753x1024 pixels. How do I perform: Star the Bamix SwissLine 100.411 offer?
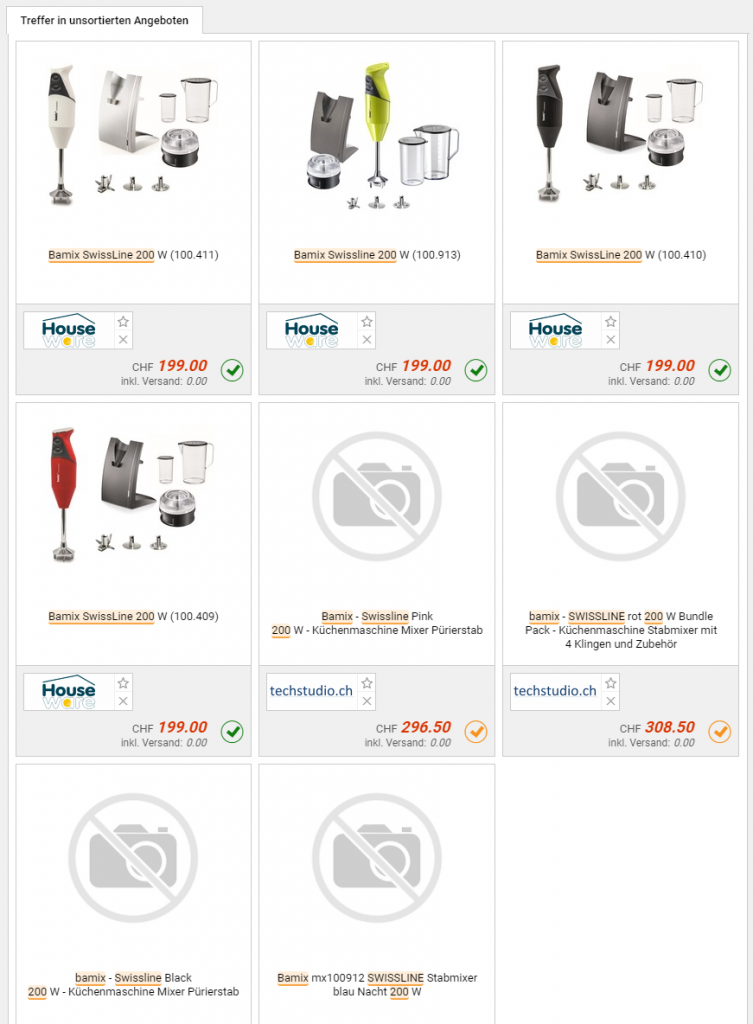tap(123, 321)
